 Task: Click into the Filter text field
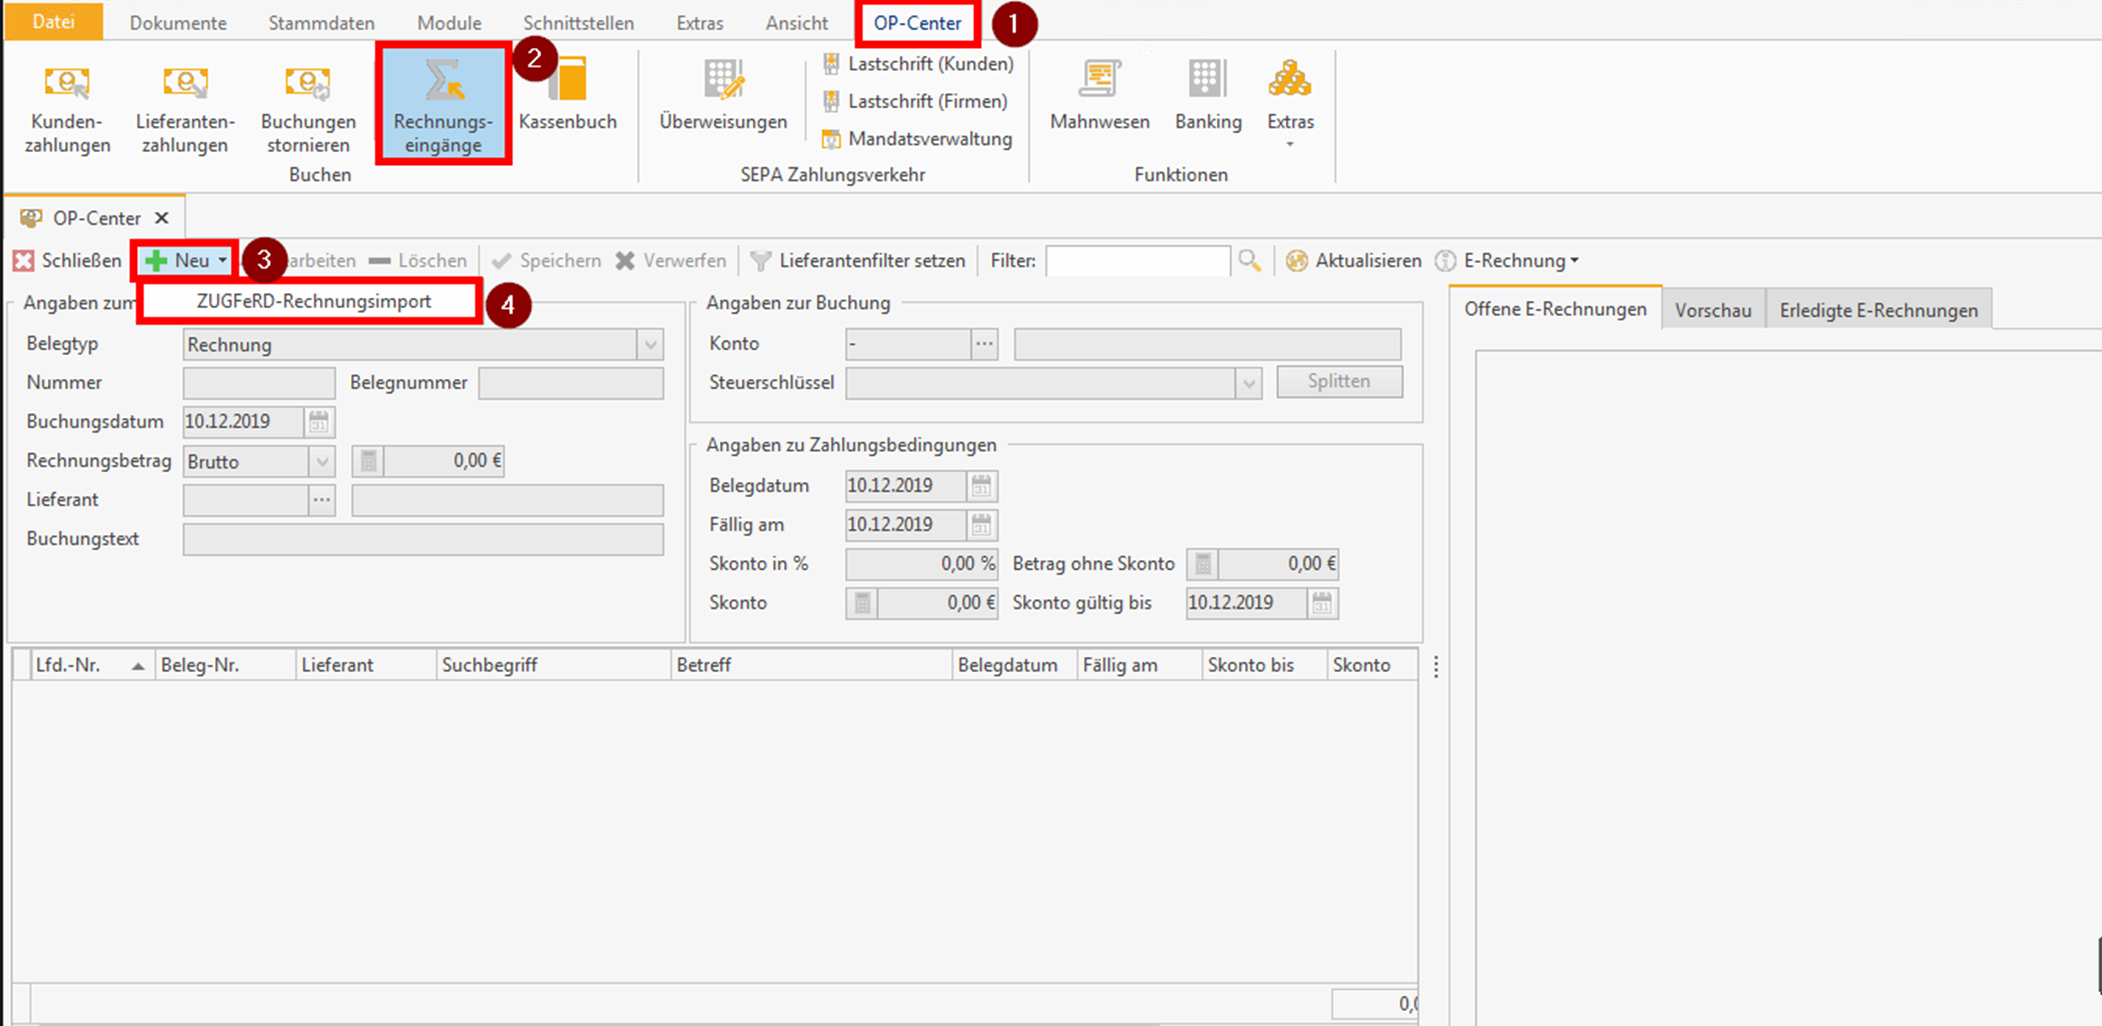click(1137, 261)
